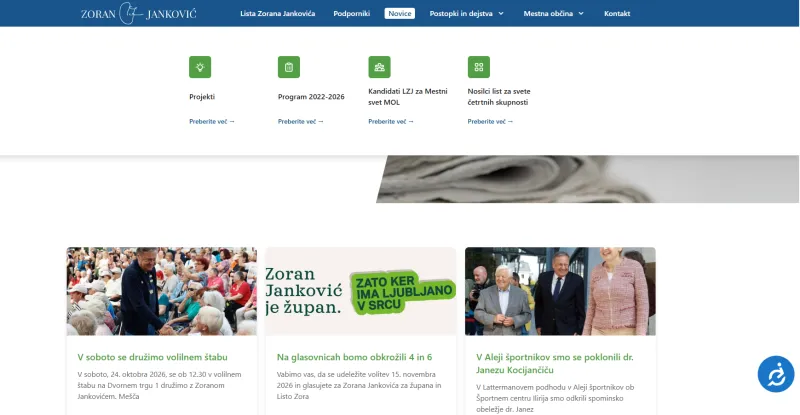The height and width of the screenshot is (415, 800).
Task: Open article V soboto se družimo volilnem štabu
Action: [153, 357]
